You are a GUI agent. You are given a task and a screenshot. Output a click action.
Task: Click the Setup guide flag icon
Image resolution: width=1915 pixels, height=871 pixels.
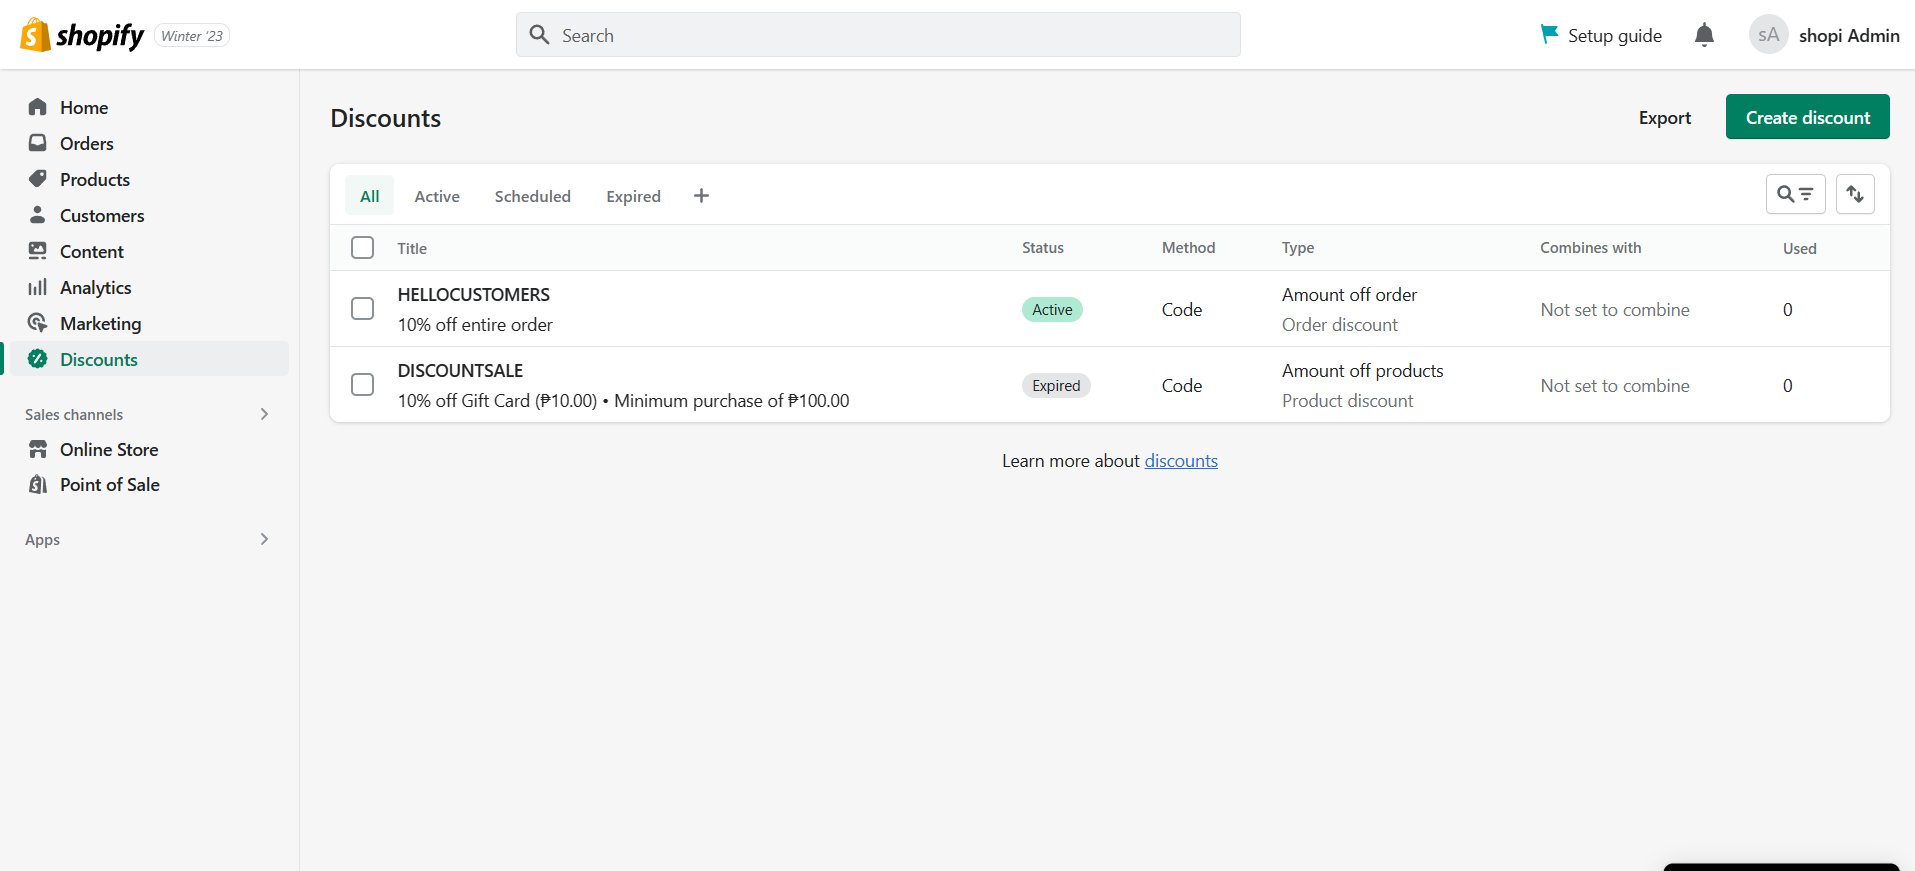[x=1549, y=34]
